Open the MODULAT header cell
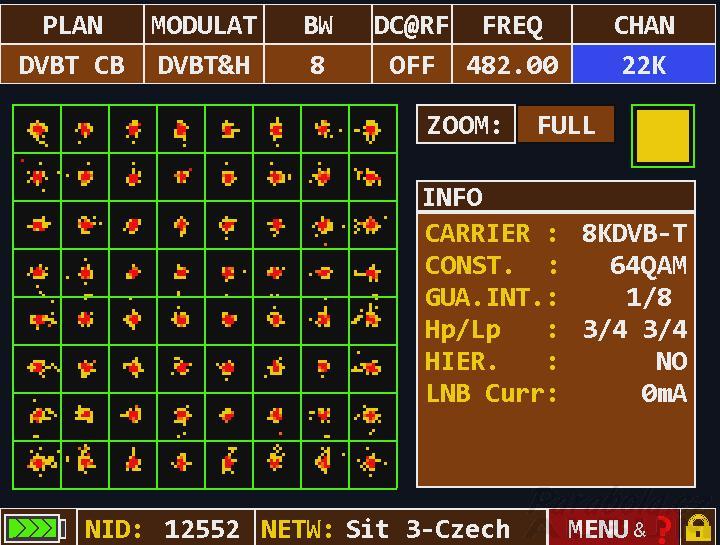The image size is (720, 545). tap(204, 25)
